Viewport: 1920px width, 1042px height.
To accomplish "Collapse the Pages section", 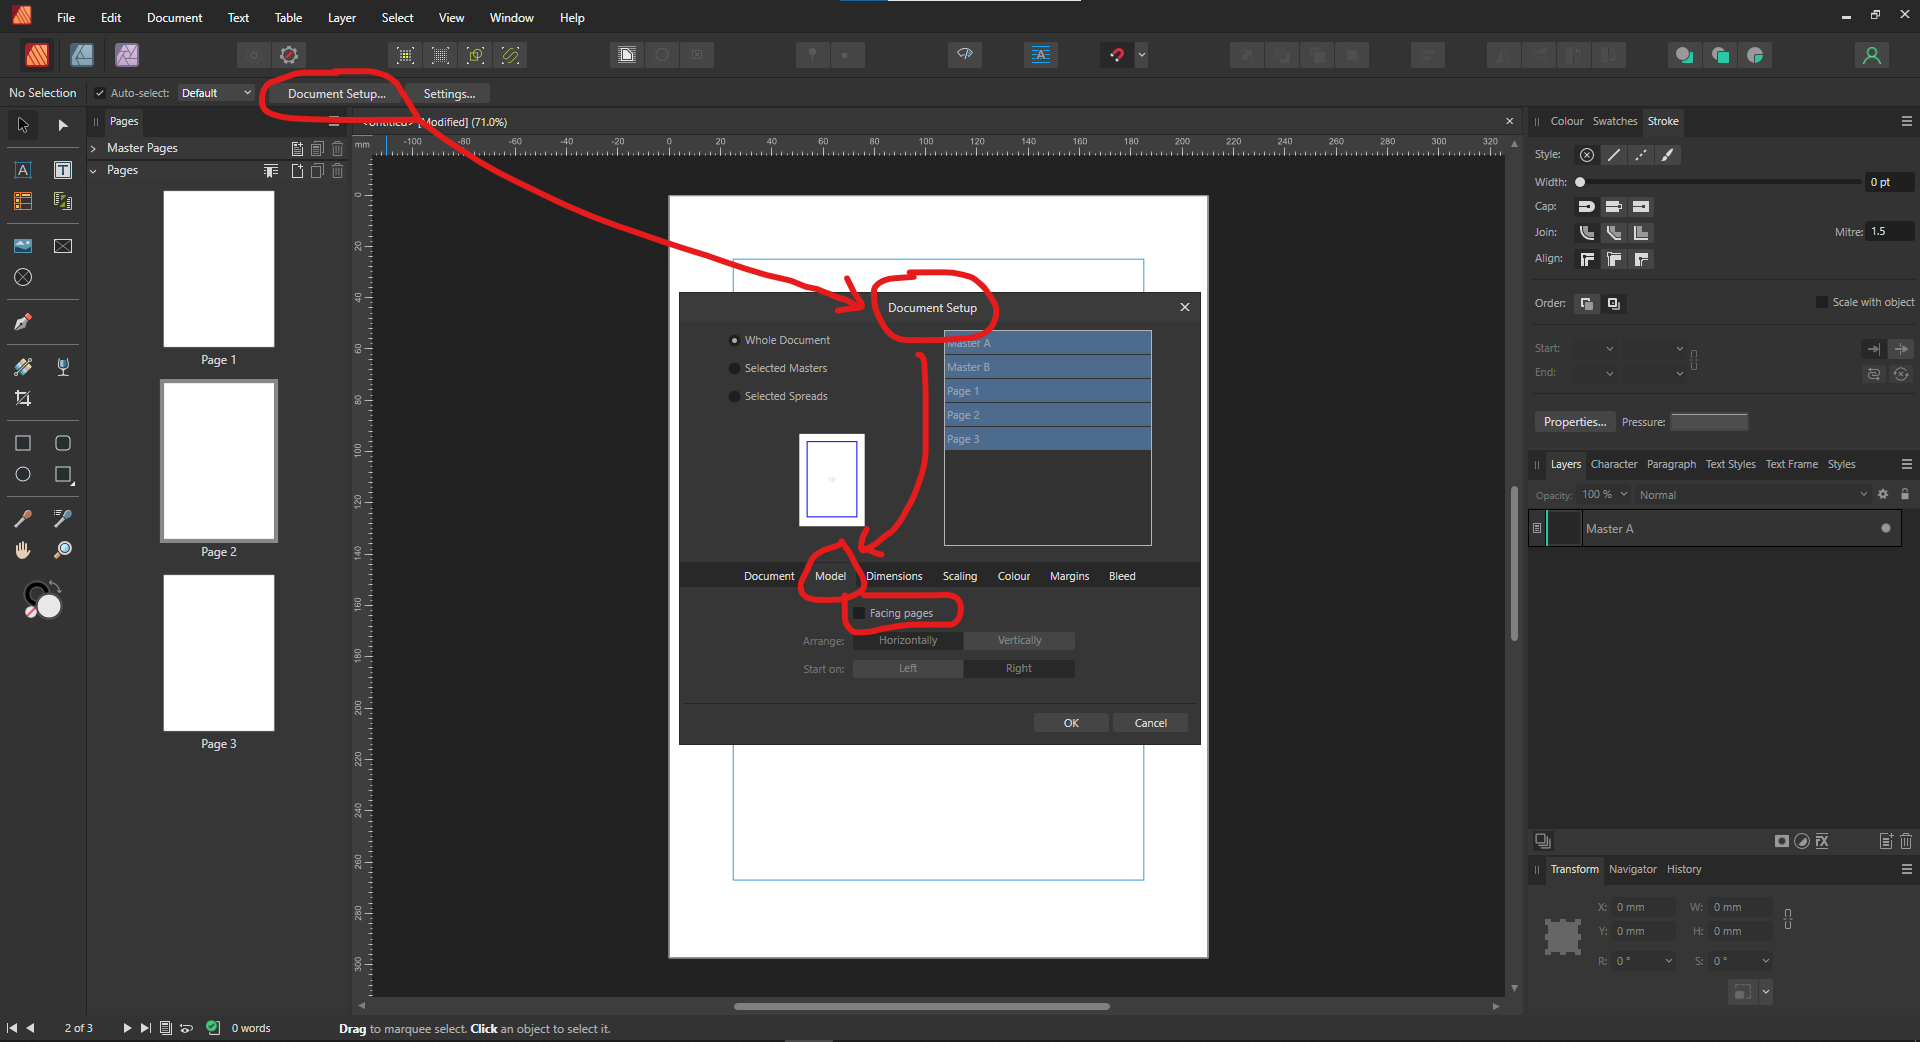I will [x=94, y=171].
